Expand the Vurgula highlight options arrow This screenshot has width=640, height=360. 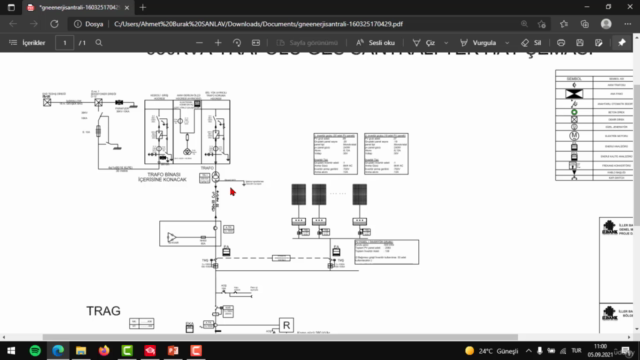(507, 43)
